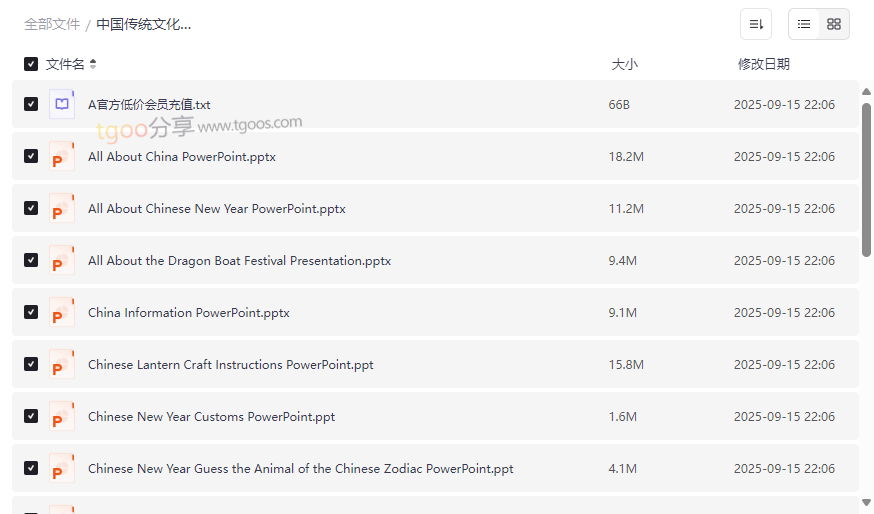This screenshot has width=874, height=514.
Task: Open Chinese New Year Guess the Animal file
Action: [300, 469]
